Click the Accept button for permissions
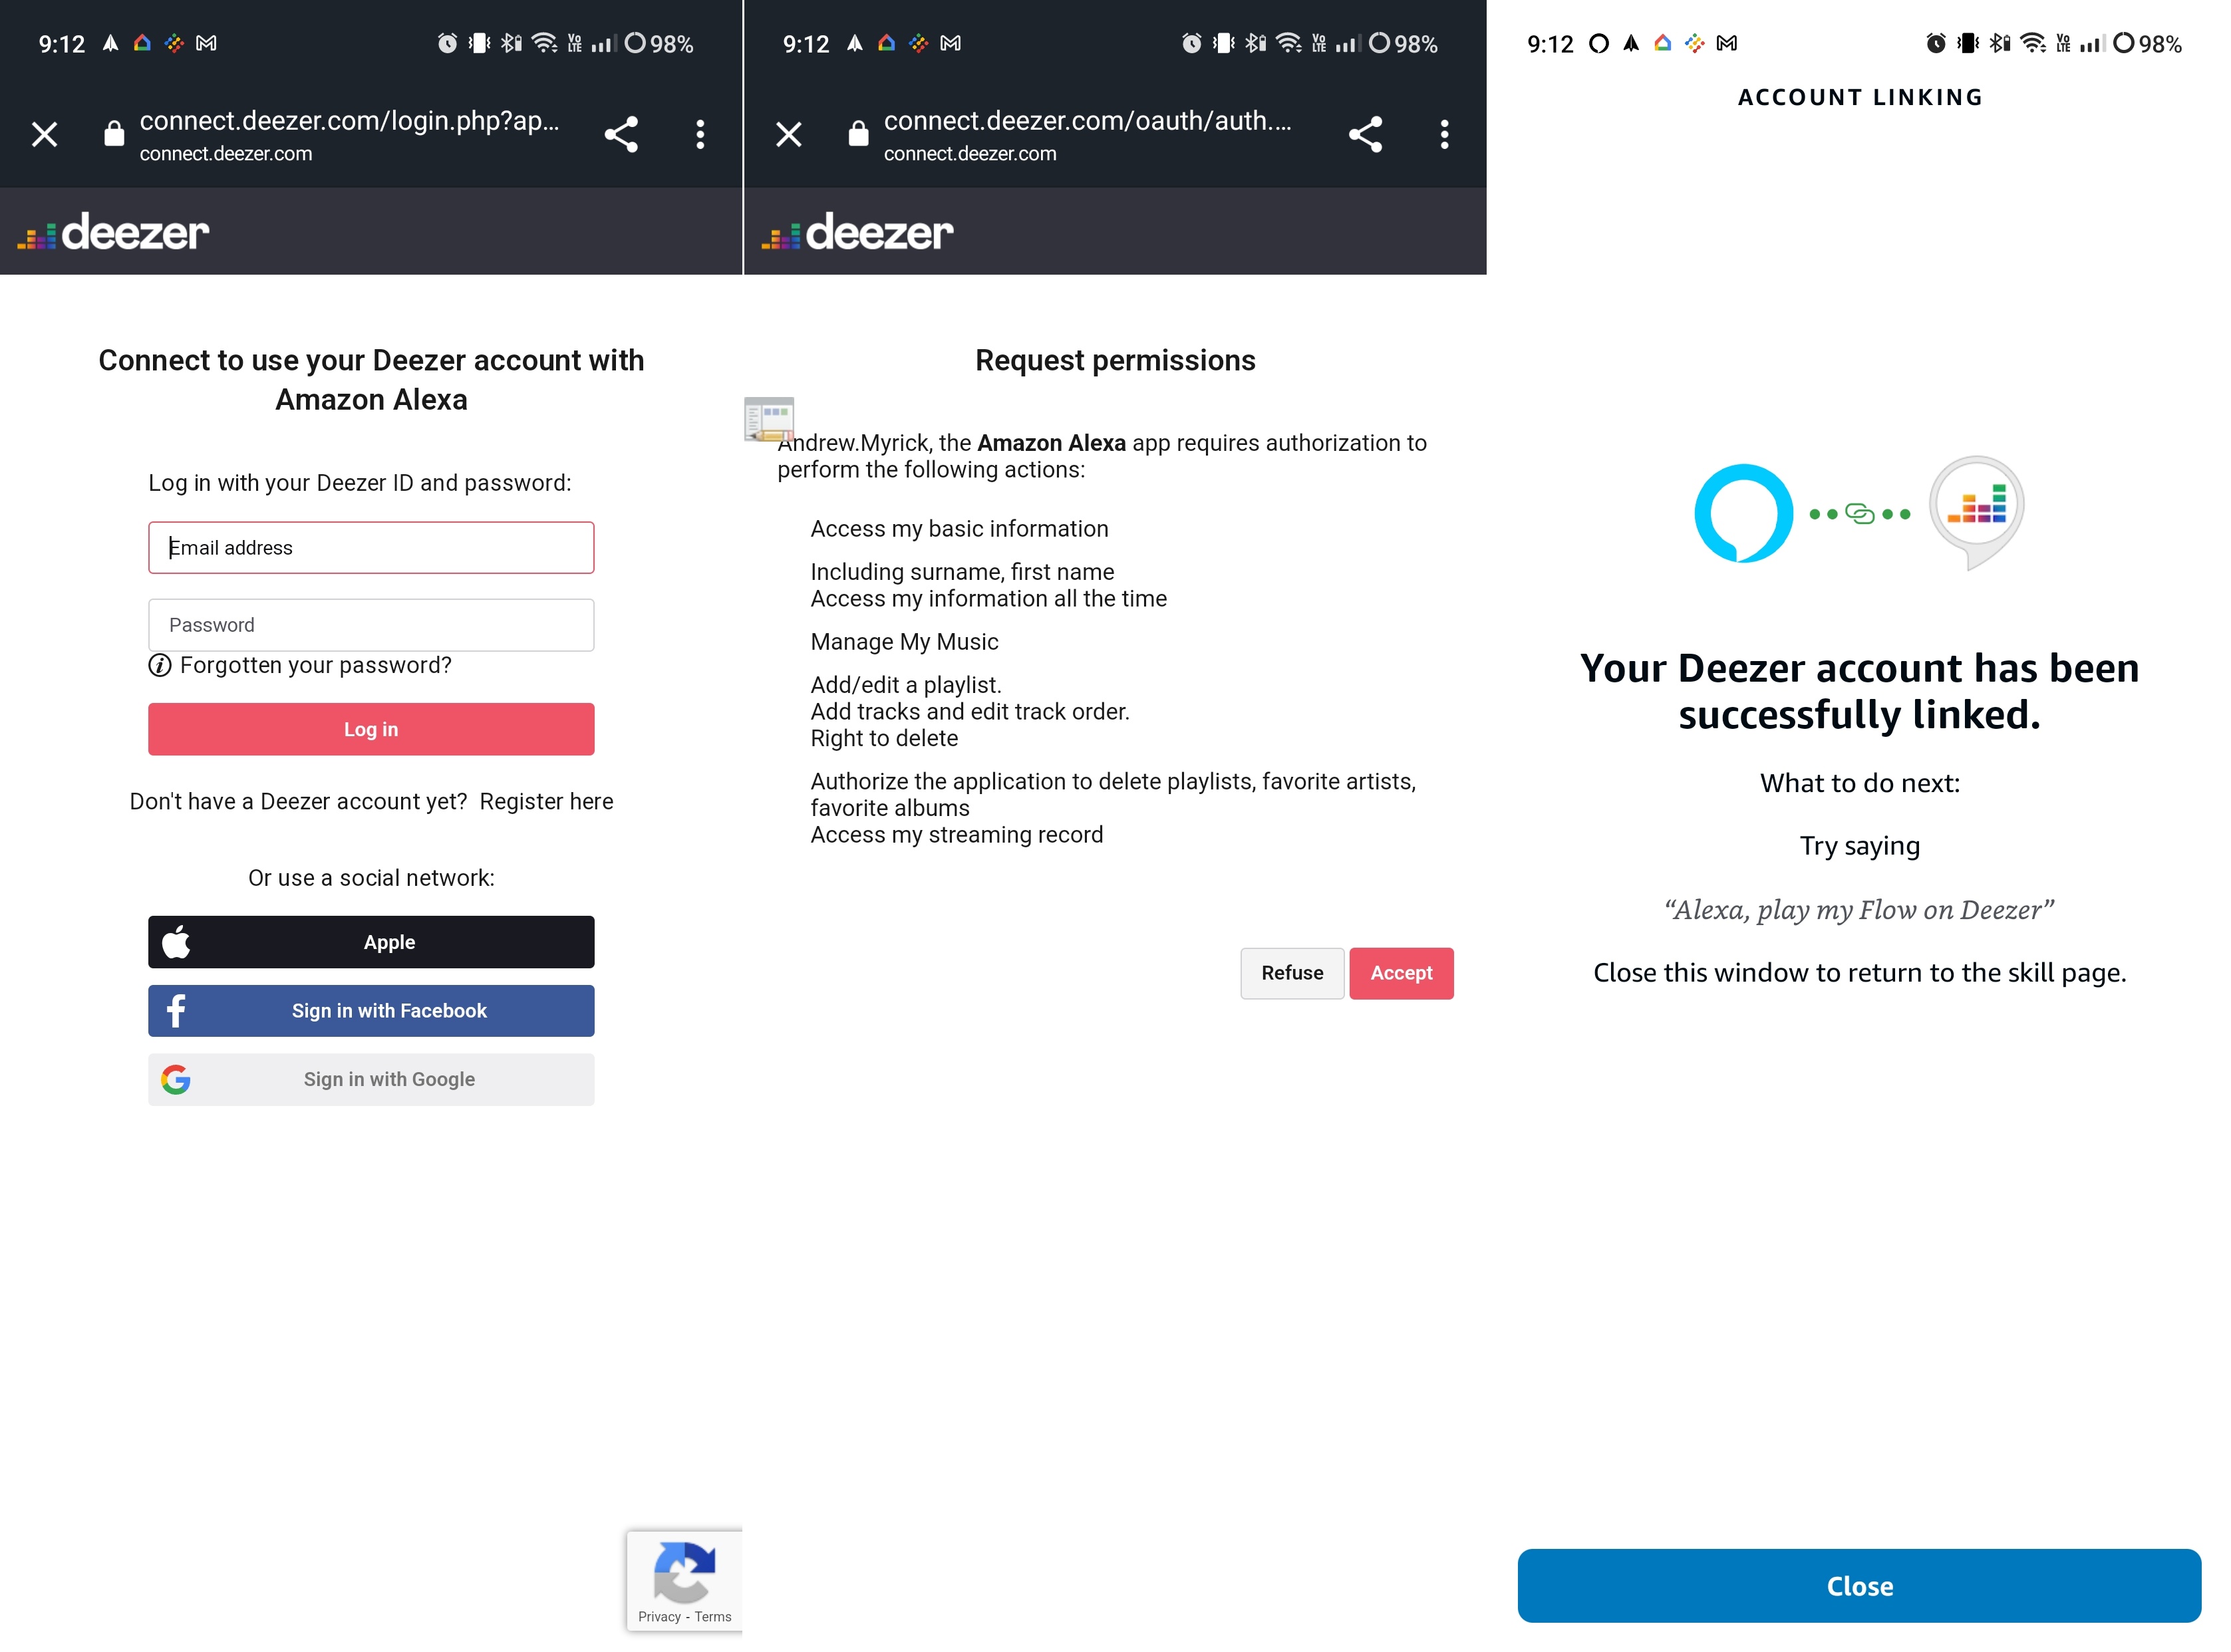 [1402, 972]
